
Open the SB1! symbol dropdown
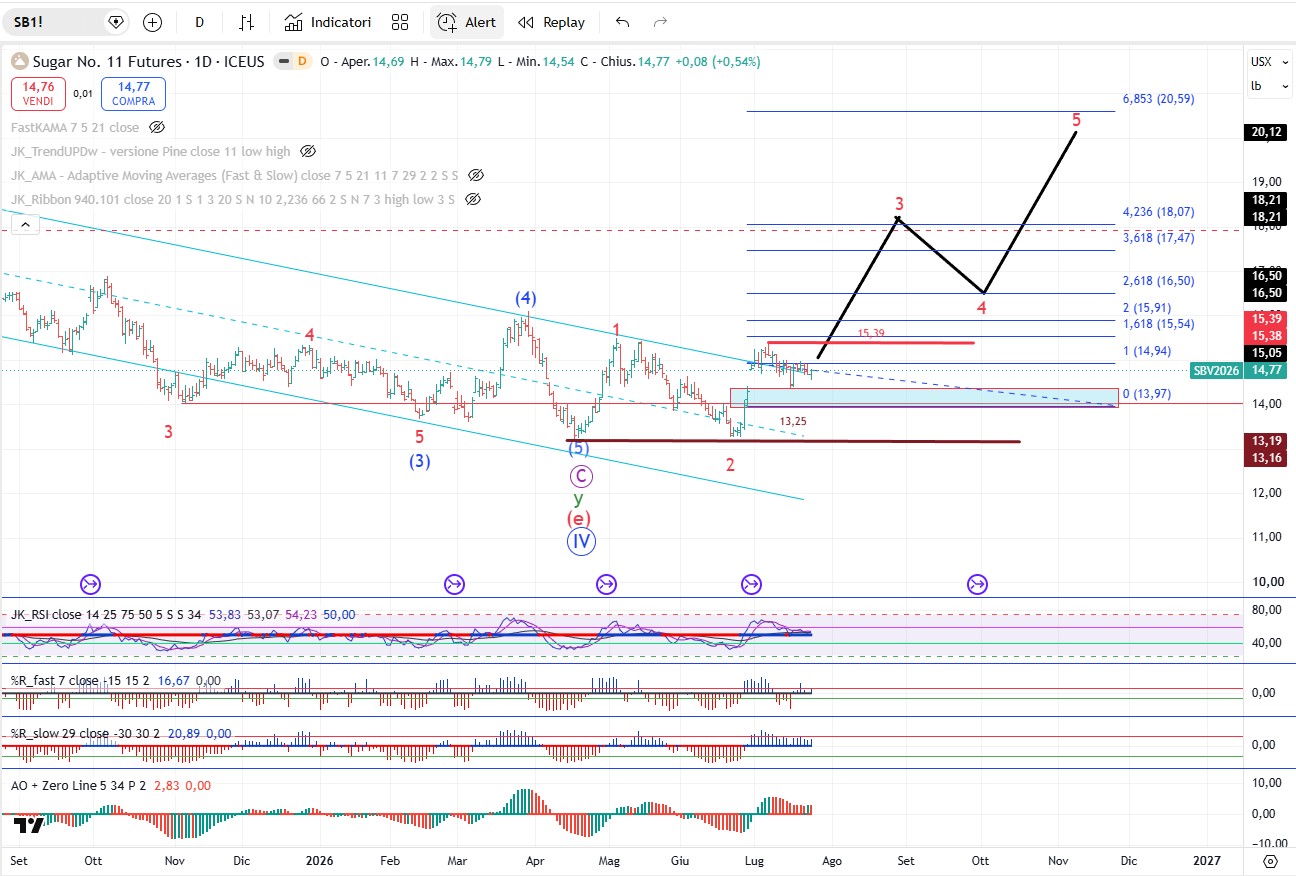(69, 22)
